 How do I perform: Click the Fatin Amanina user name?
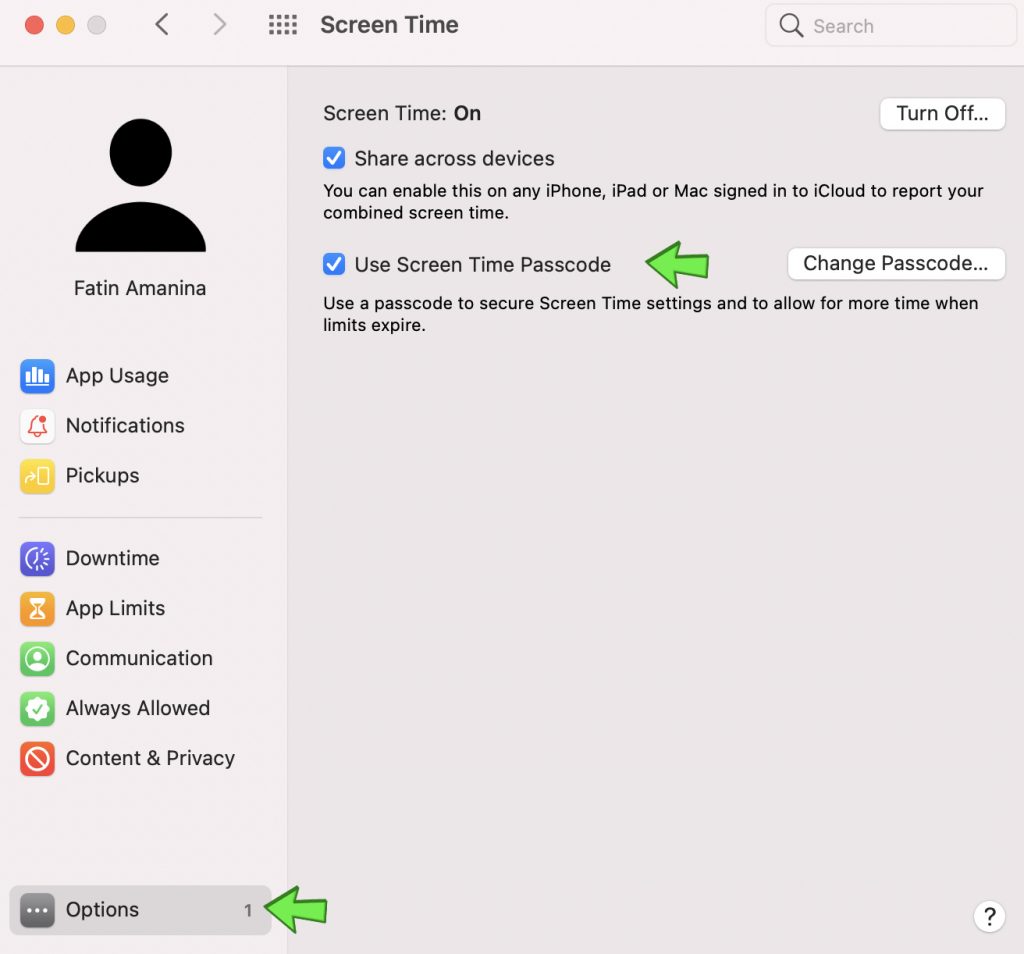point(140,288)
